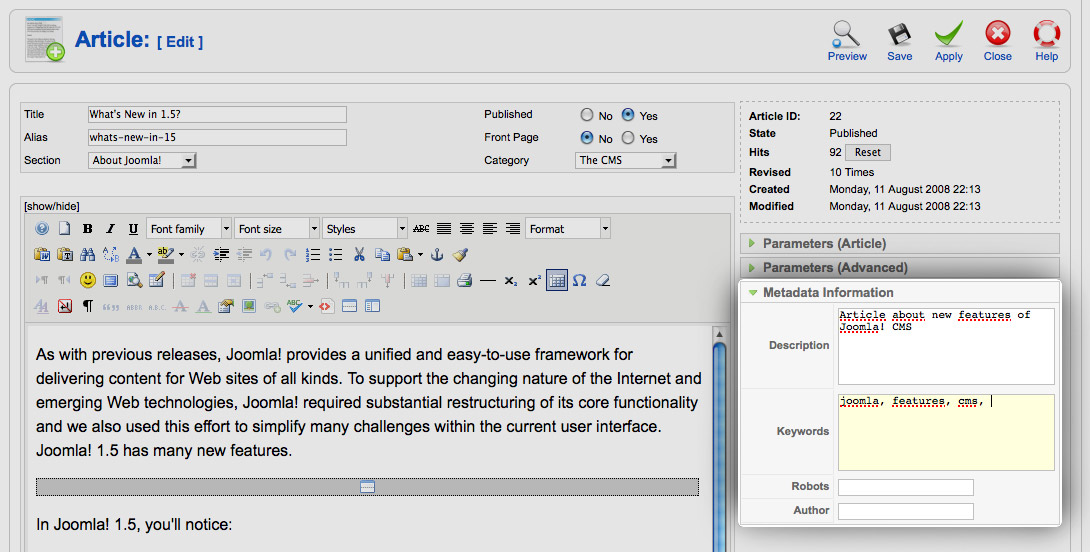Apply strikethrough formatting

421,229
